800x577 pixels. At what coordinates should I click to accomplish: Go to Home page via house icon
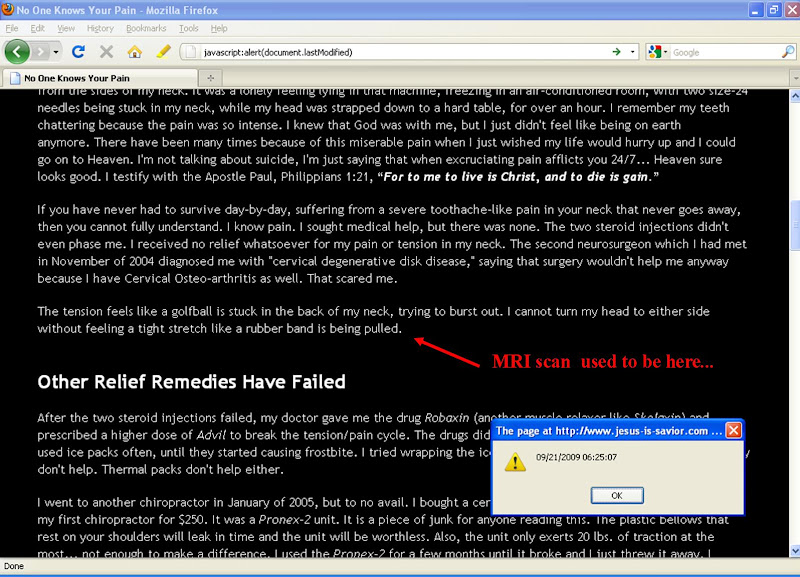pyautogui.click(x=135, y=52)
